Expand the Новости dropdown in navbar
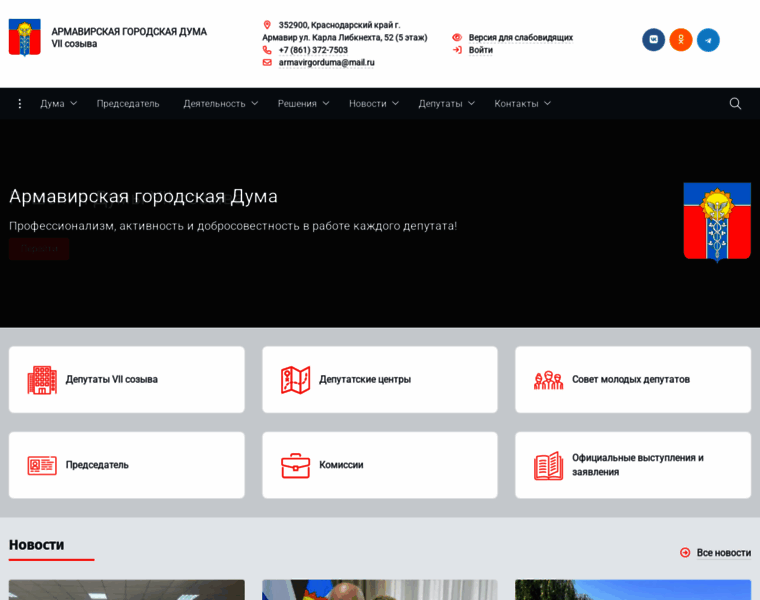The width and height of the screenshot is (760, 600). [x=373, y=103]
